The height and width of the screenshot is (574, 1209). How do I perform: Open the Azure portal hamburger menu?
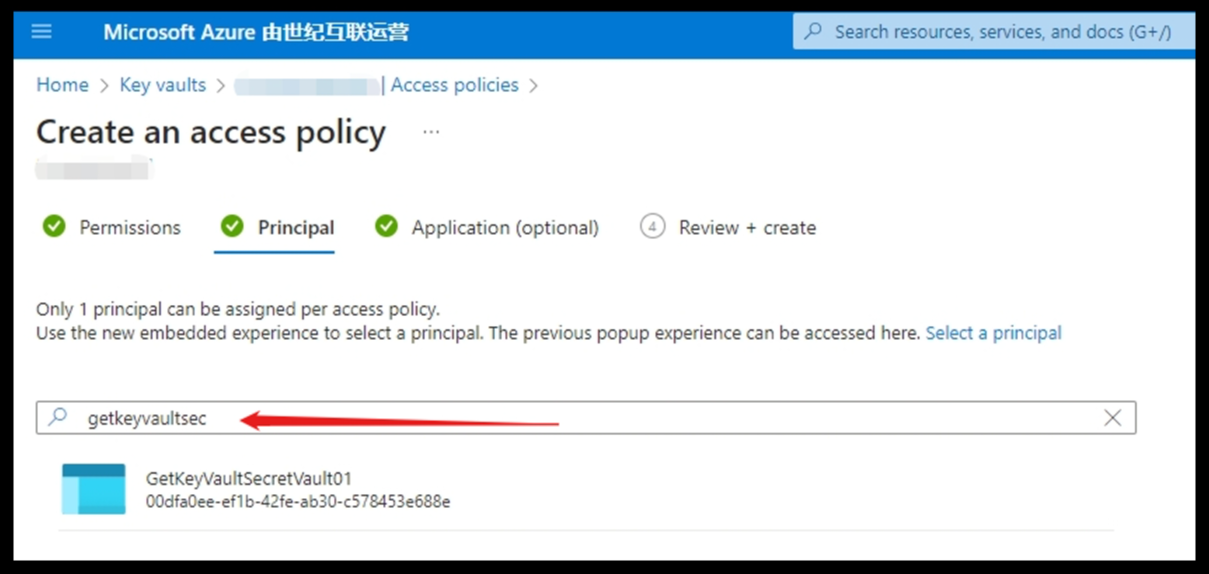(41, 32)
